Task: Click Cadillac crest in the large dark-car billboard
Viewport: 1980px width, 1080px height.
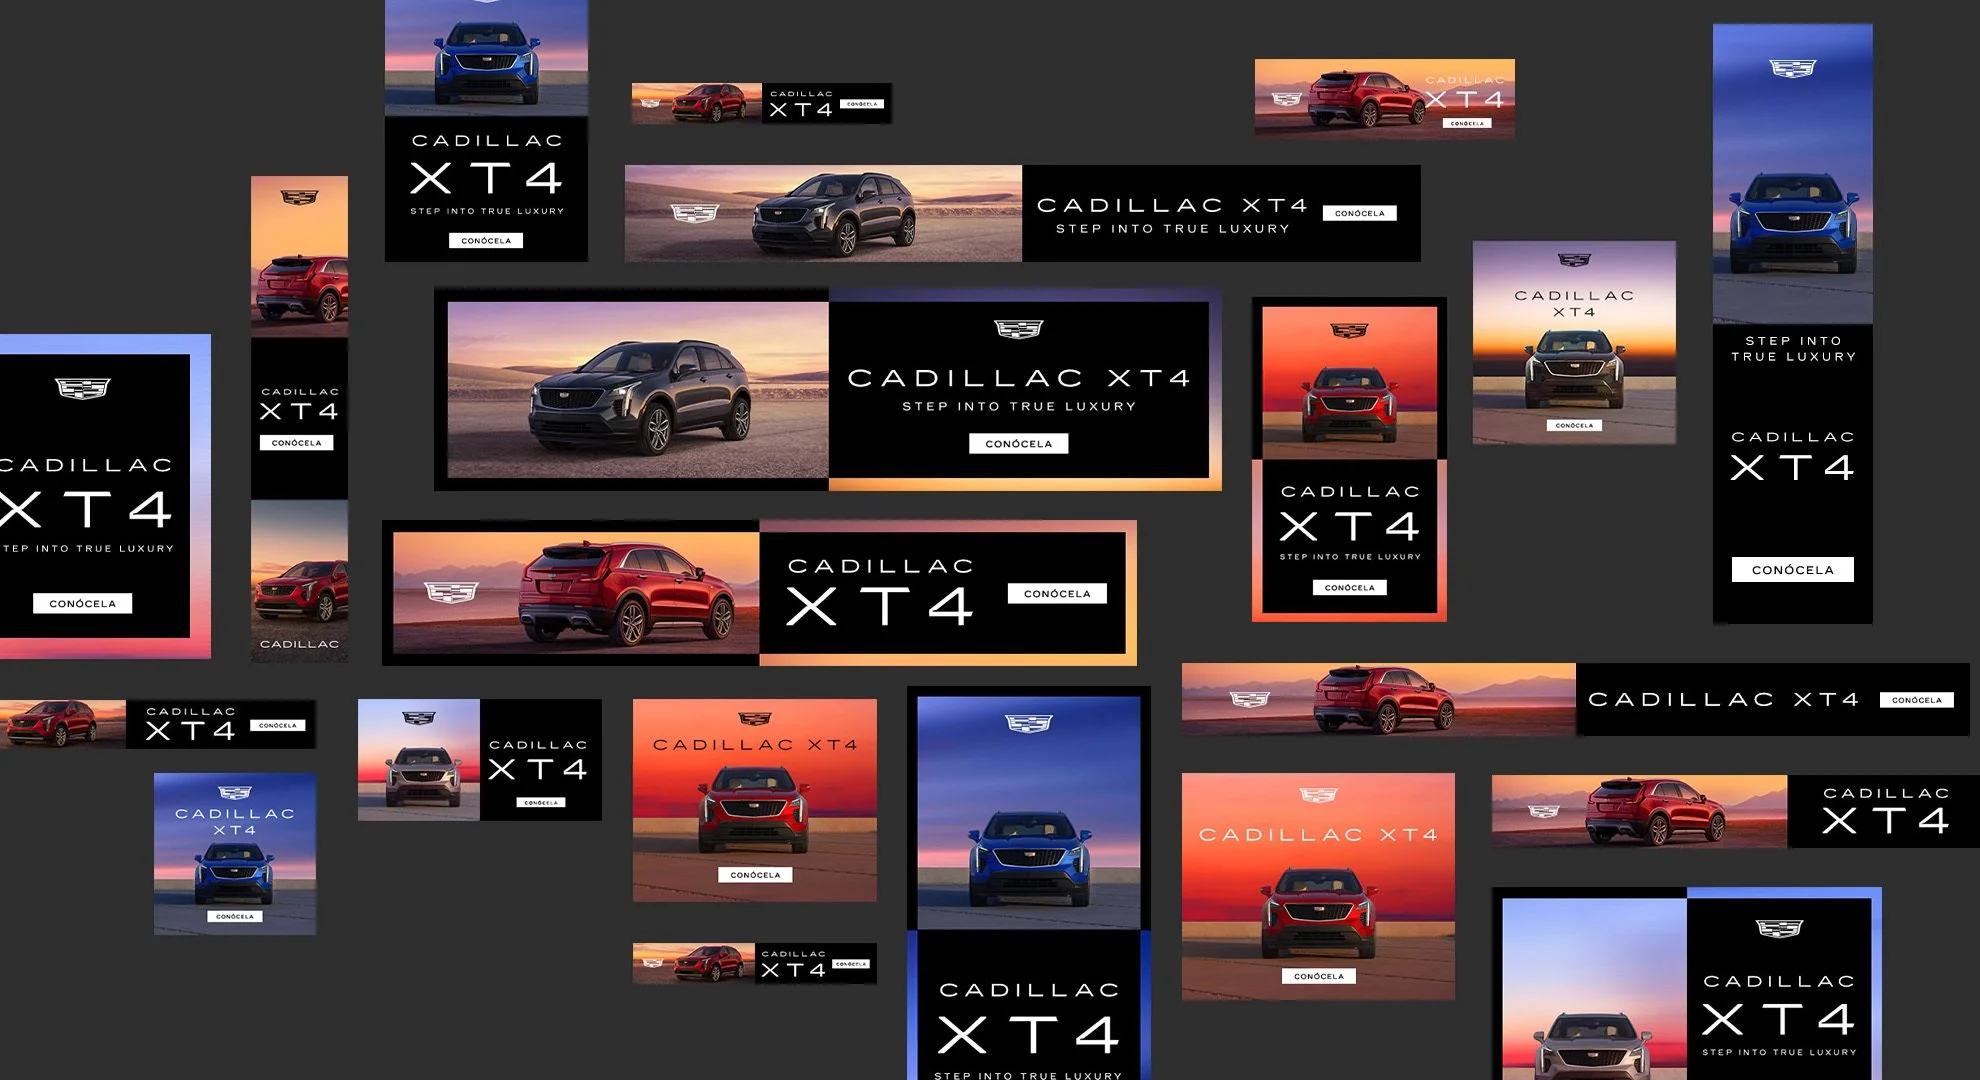Action: coord(1019,329)
